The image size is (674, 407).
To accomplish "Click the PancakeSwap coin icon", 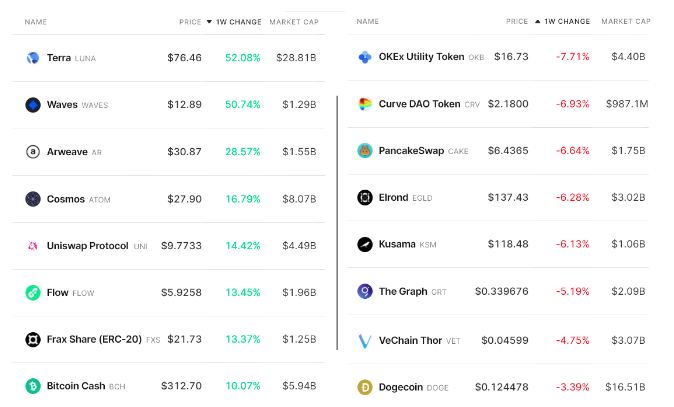I will [x=365, y=151].
